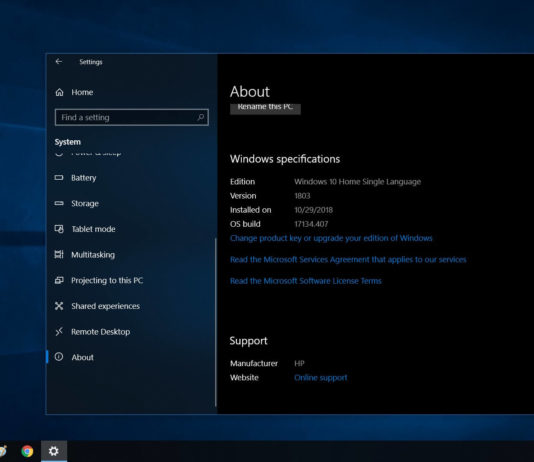Focus the Find a setting search box
The width and height of the screenshot is (534, 462).
131,117
